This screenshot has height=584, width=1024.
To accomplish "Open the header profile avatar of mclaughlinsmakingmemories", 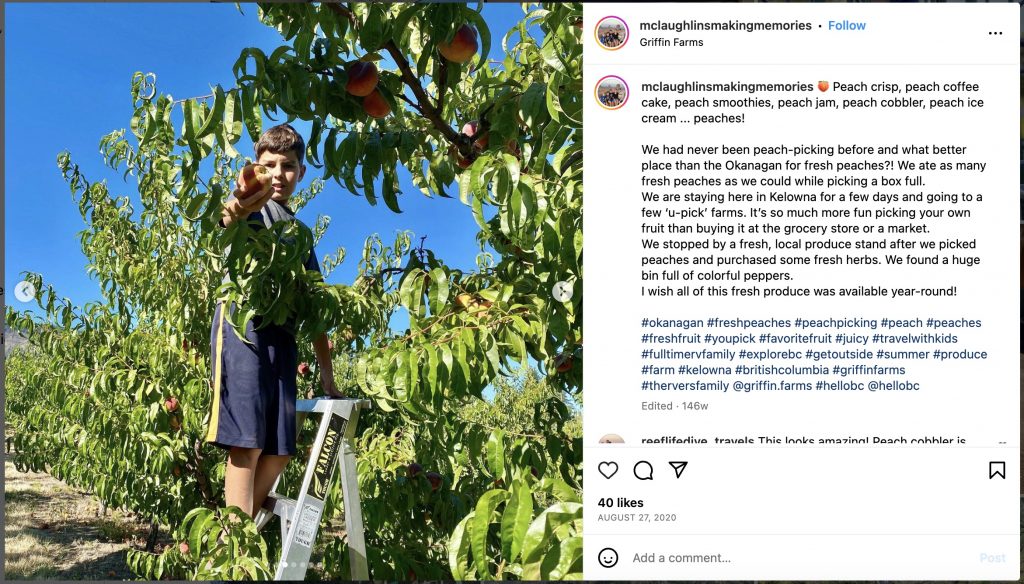I will [x=612, y=33].
